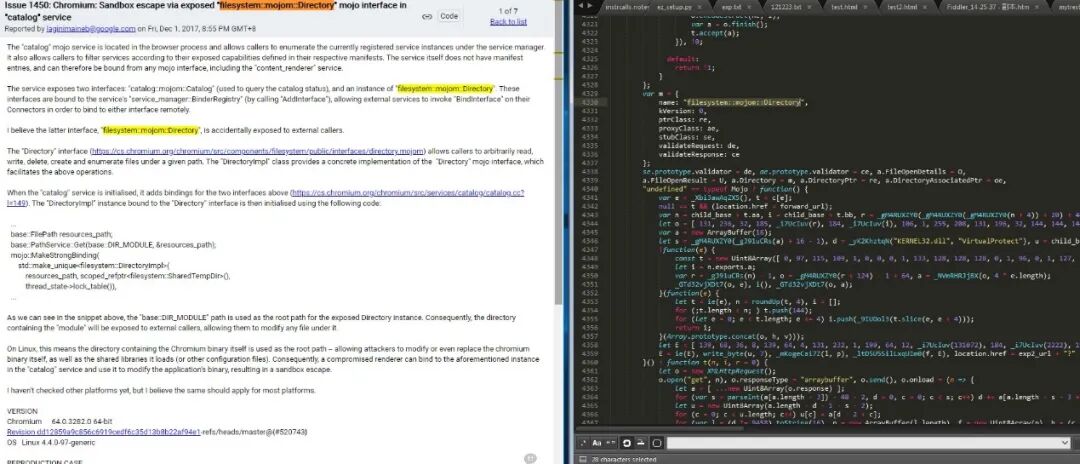The width and height of the screenshot is (1080, 464).
Task: Toggle wrap search option in find bar
Action: tap(627, 443)
